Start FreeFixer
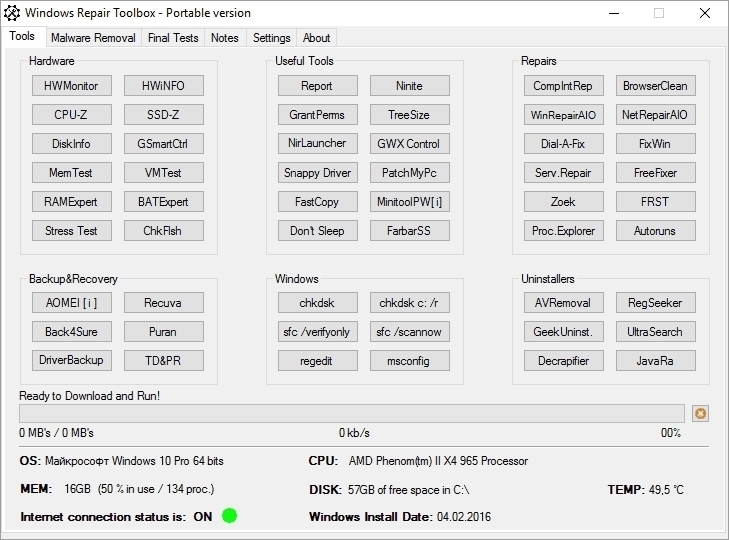Viewport: 729px width, 540px height. click(656, 173)
